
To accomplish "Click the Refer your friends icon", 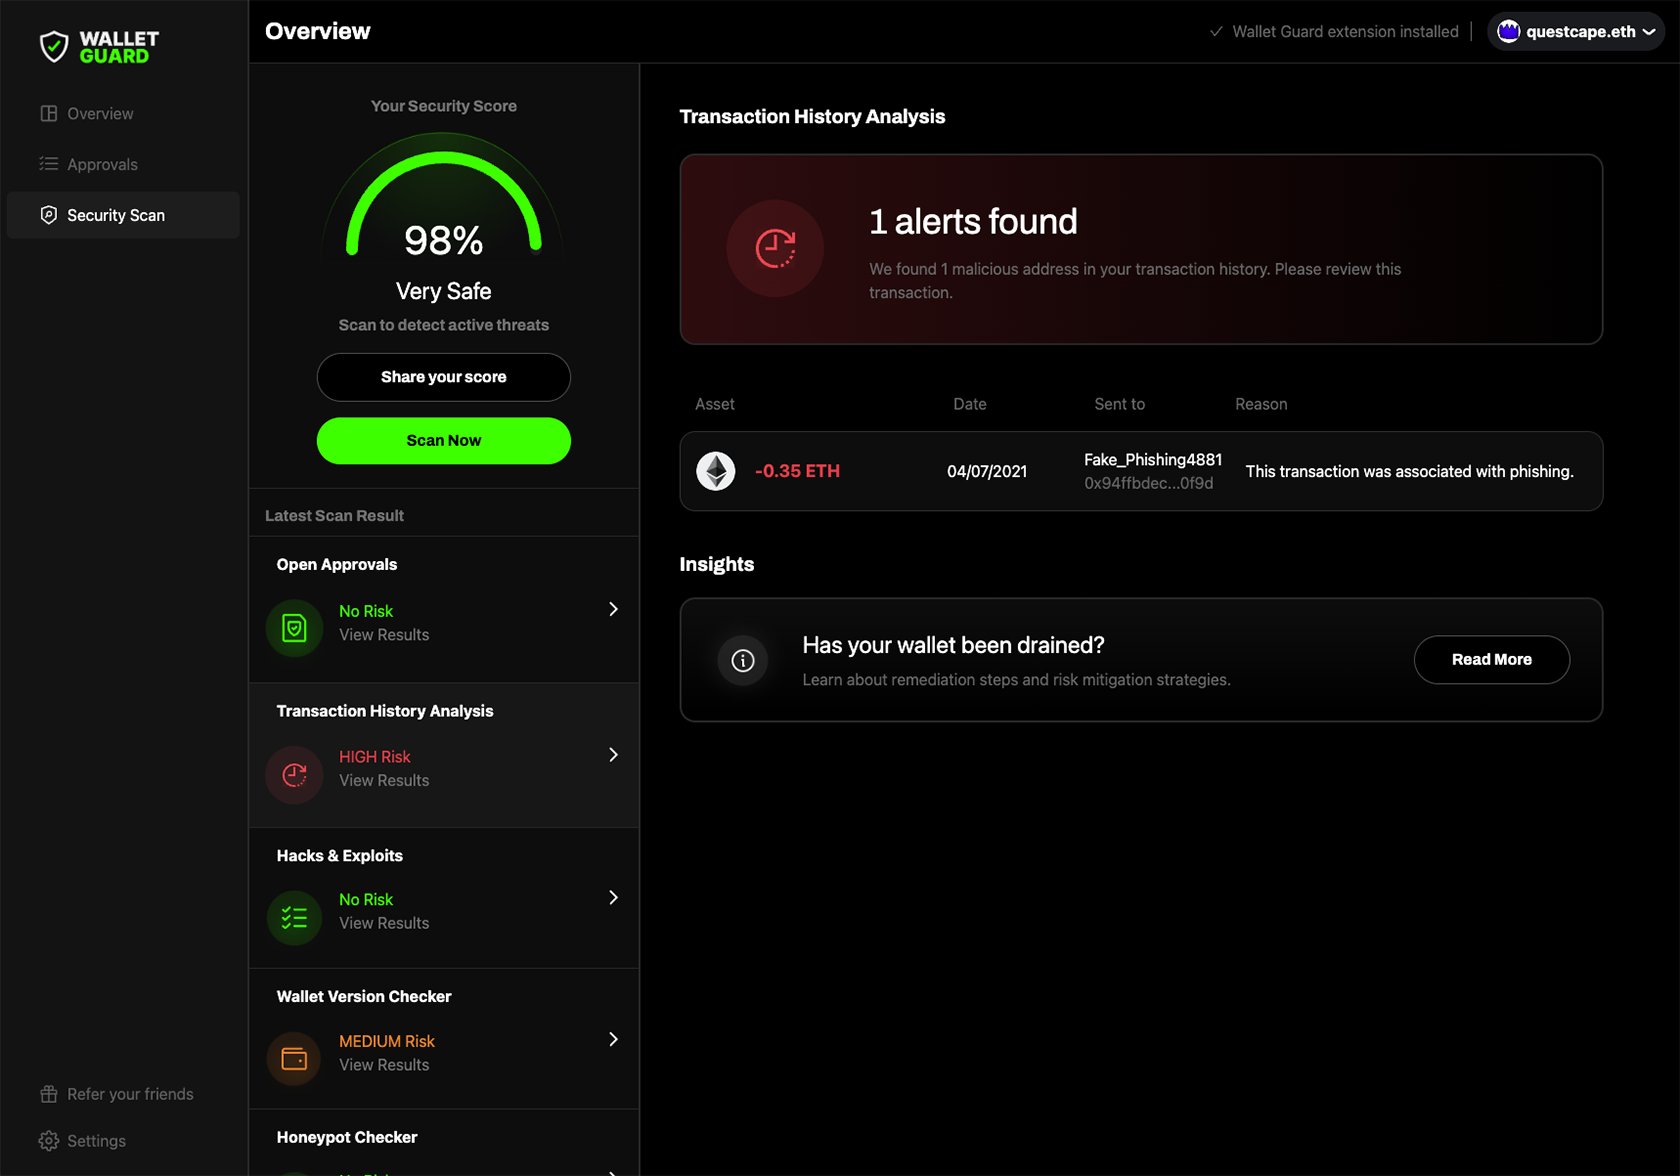I will pyautogui.click(x=47, y=1093).
